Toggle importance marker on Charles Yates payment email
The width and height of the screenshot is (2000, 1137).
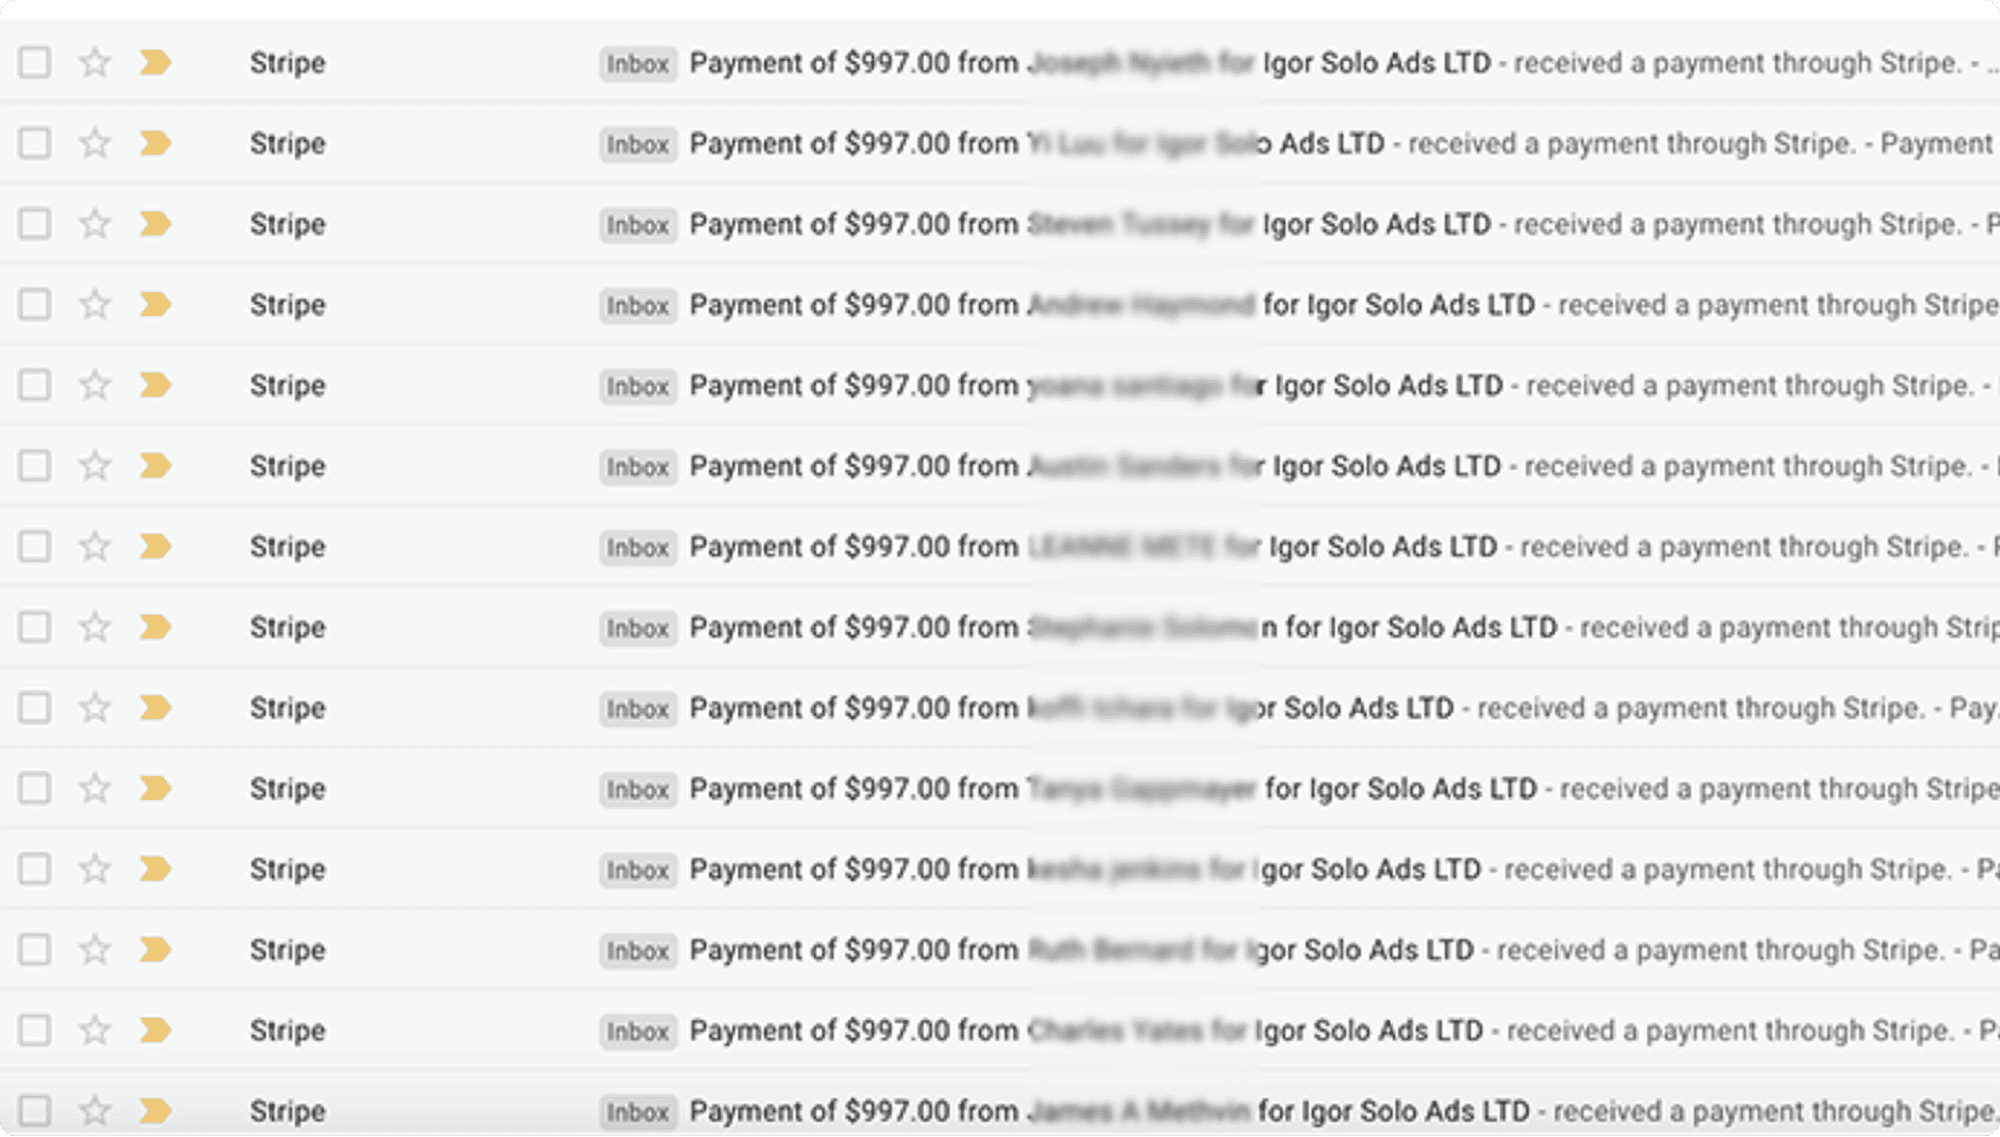tap(155, 1030)
